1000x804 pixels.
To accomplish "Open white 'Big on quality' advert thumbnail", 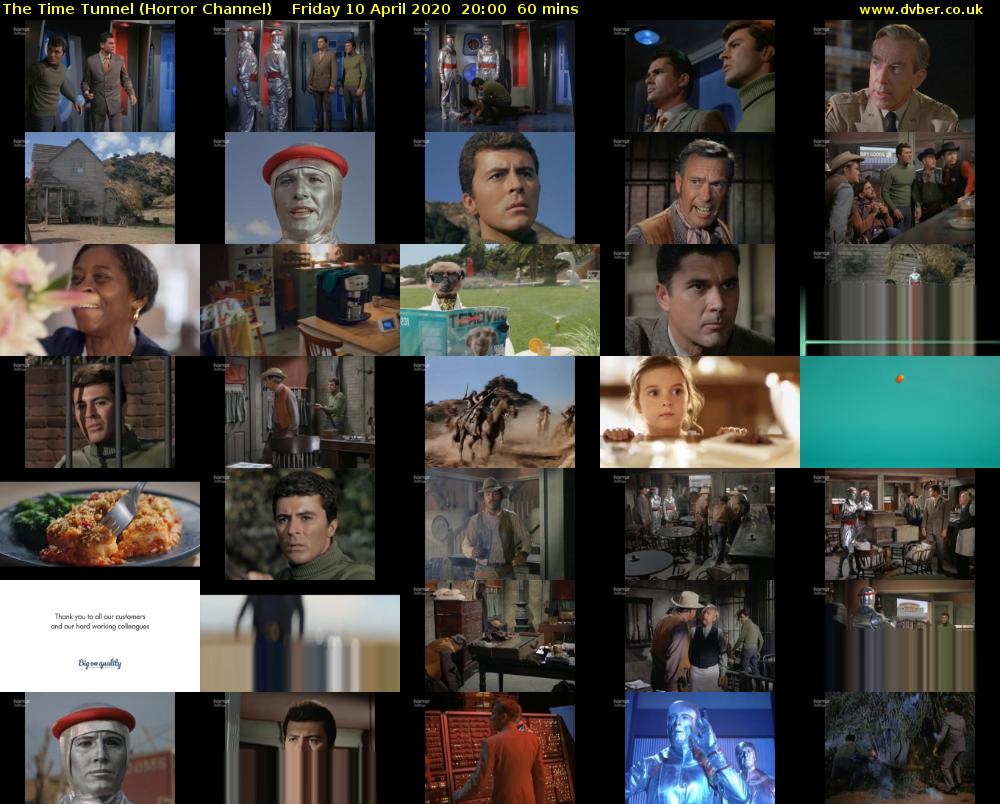I will [x=99, y=636].
